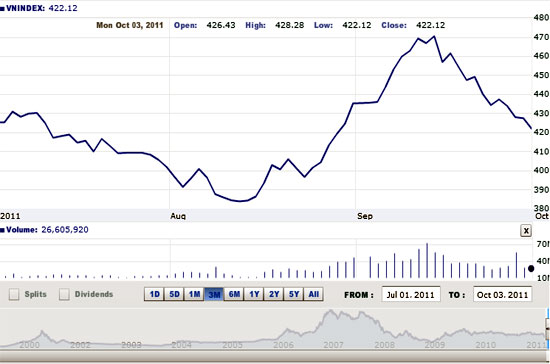Viewport: 550px width, 364px height.
Task: Click the 470 price axis label
Action: pyautogui.click(x=541, y=37)
